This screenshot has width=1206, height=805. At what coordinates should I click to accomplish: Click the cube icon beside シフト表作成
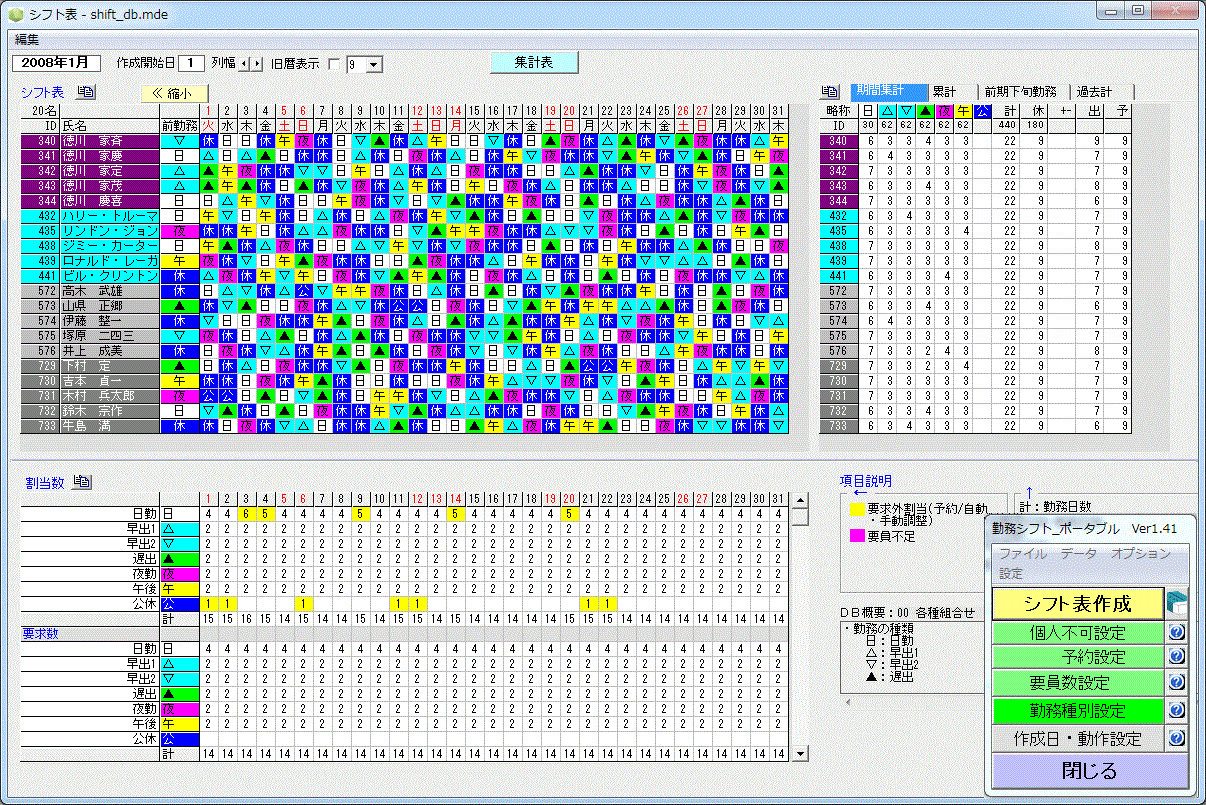1177,604
